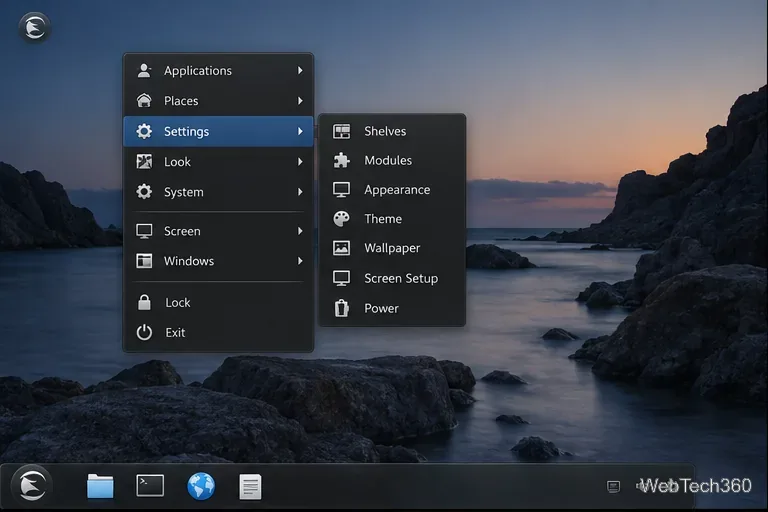Click the small system tray icon in shelf
This screenshot has height=512, width=768.
613,486
